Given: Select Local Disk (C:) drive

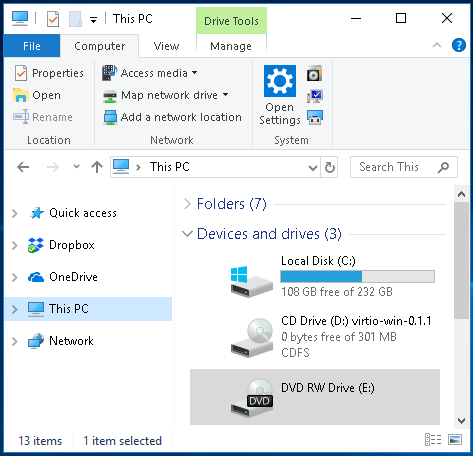Looking at the screenshot, I should point(315,276).
